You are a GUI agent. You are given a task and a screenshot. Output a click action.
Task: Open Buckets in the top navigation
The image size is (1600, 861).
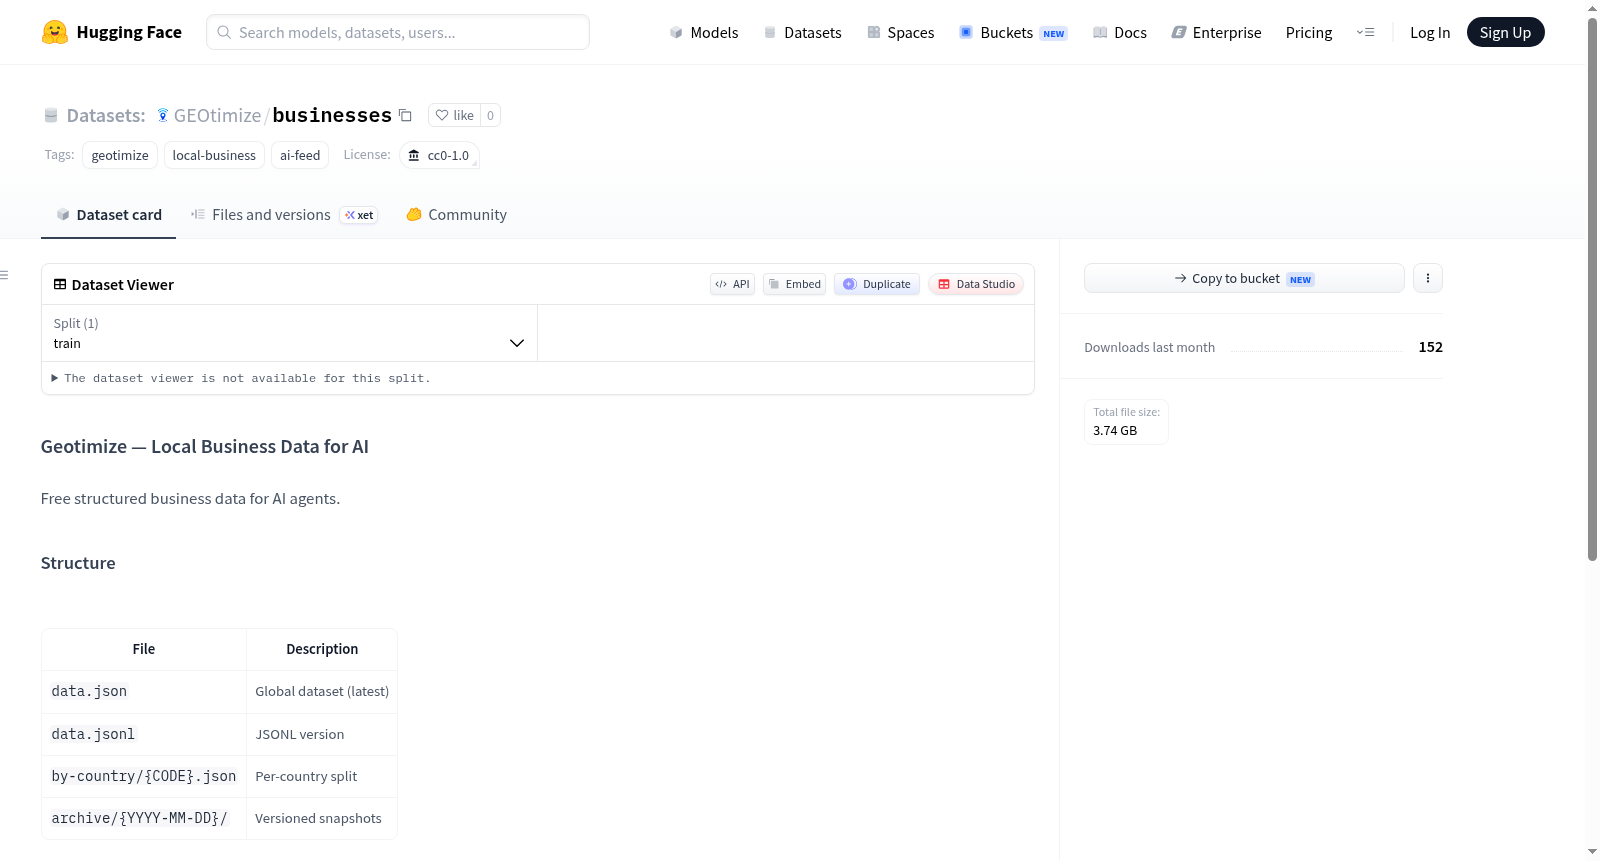[1013, 32]
